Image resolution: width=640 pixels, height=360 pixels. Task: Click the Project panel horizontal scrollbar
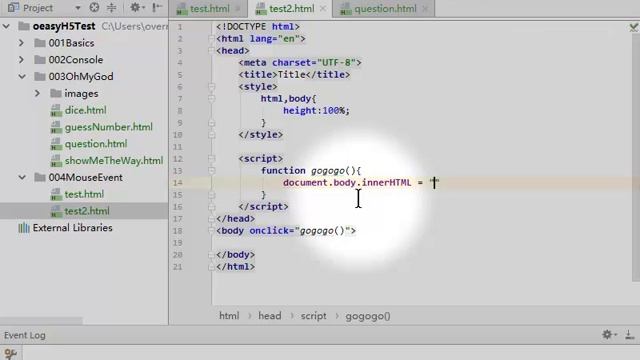41,321
